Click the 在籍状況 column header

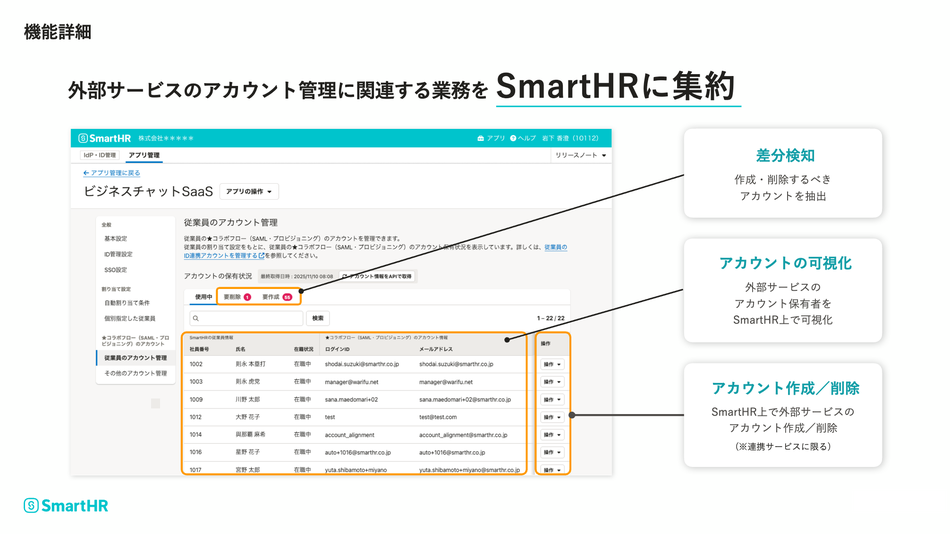[x=304, y=350]
